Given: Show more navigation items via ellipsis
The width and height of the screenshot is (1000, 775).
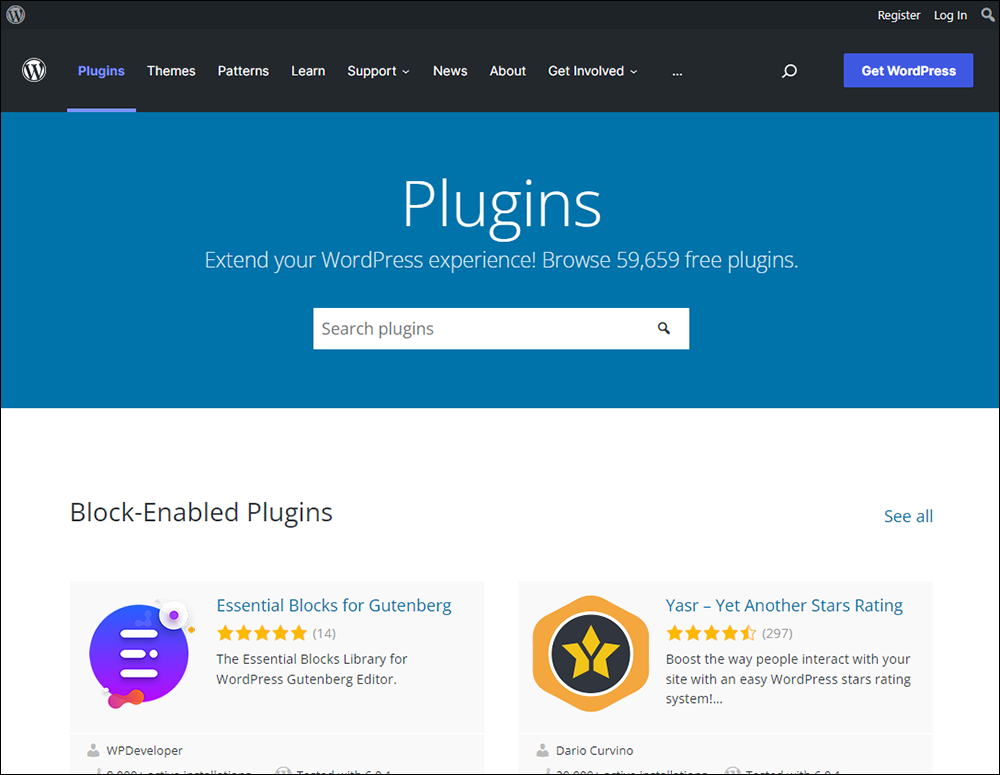Looking at the screenshot, I should point(677,71).
